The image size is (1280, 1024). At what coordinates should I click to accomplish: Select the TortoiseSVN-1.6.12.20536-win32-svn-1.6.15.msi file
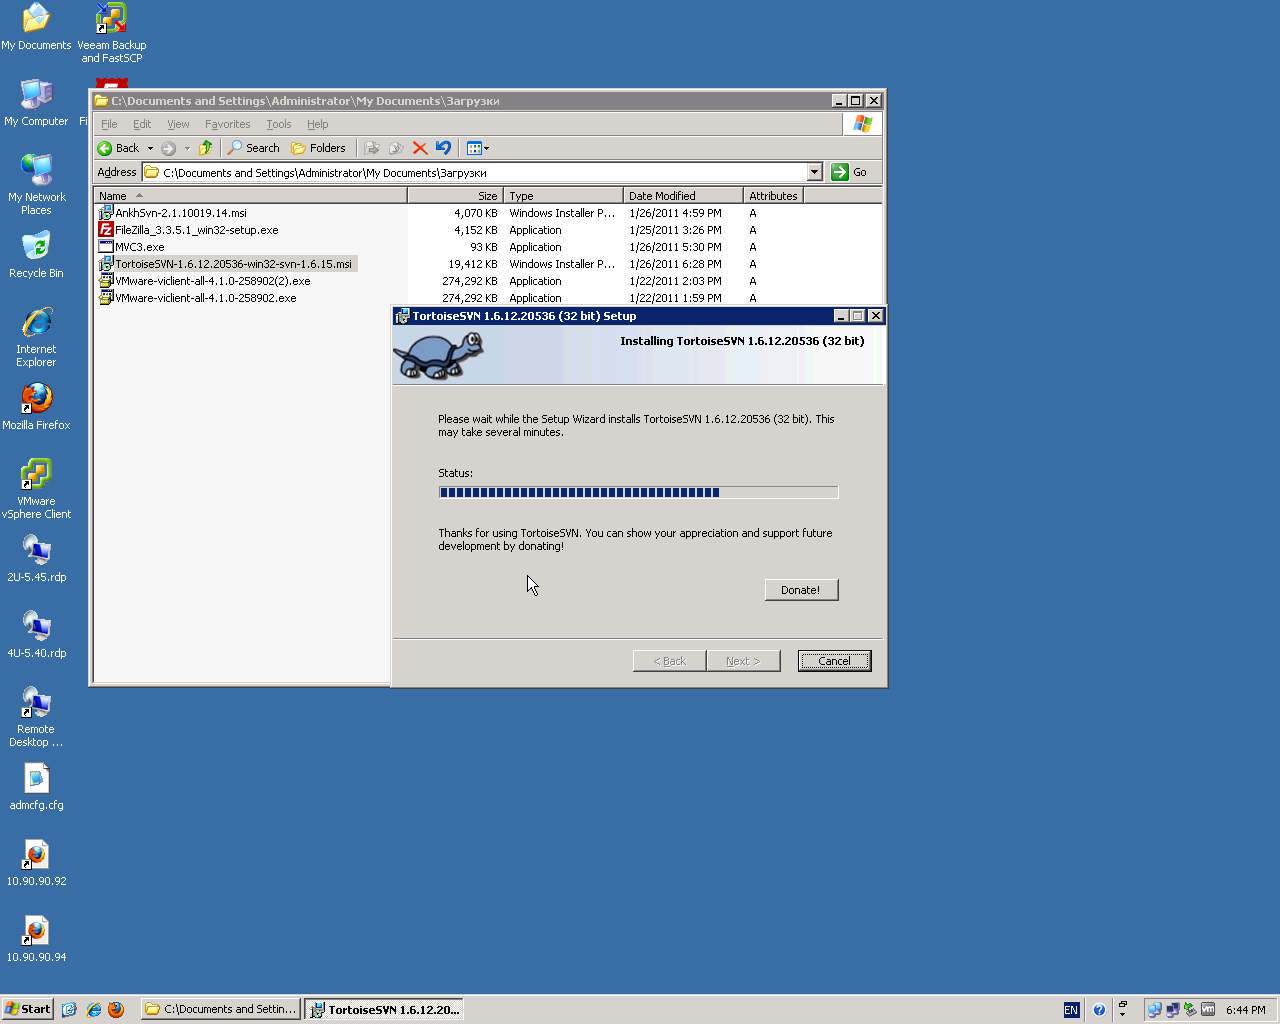coord(227,264)
